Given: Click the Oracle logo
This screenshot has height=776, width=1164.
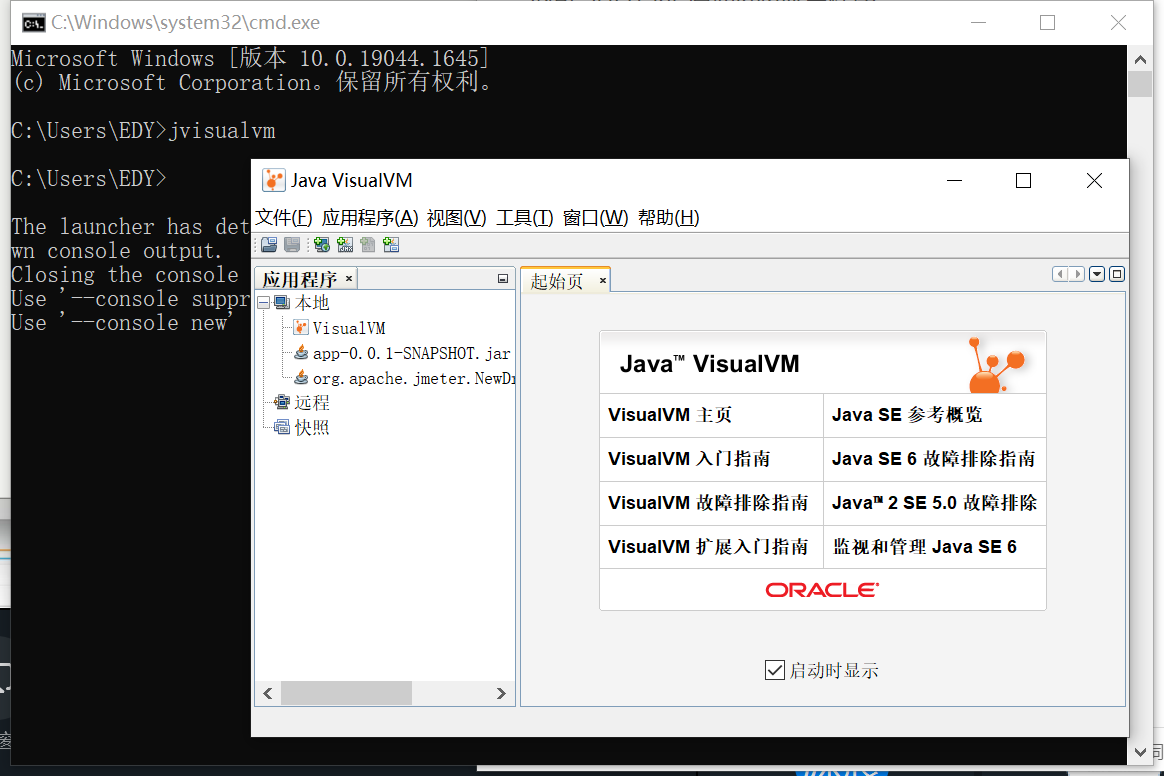Looking at the screenshot, I should coord(823,590).
